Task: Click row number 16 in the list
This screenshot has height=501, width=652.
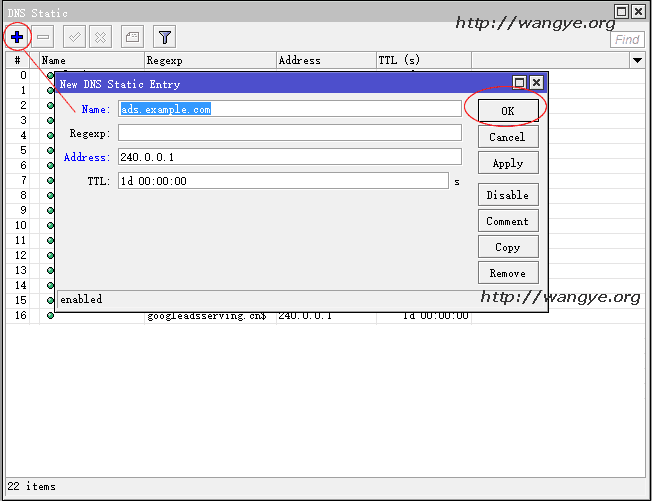Action: click(21, 316)
